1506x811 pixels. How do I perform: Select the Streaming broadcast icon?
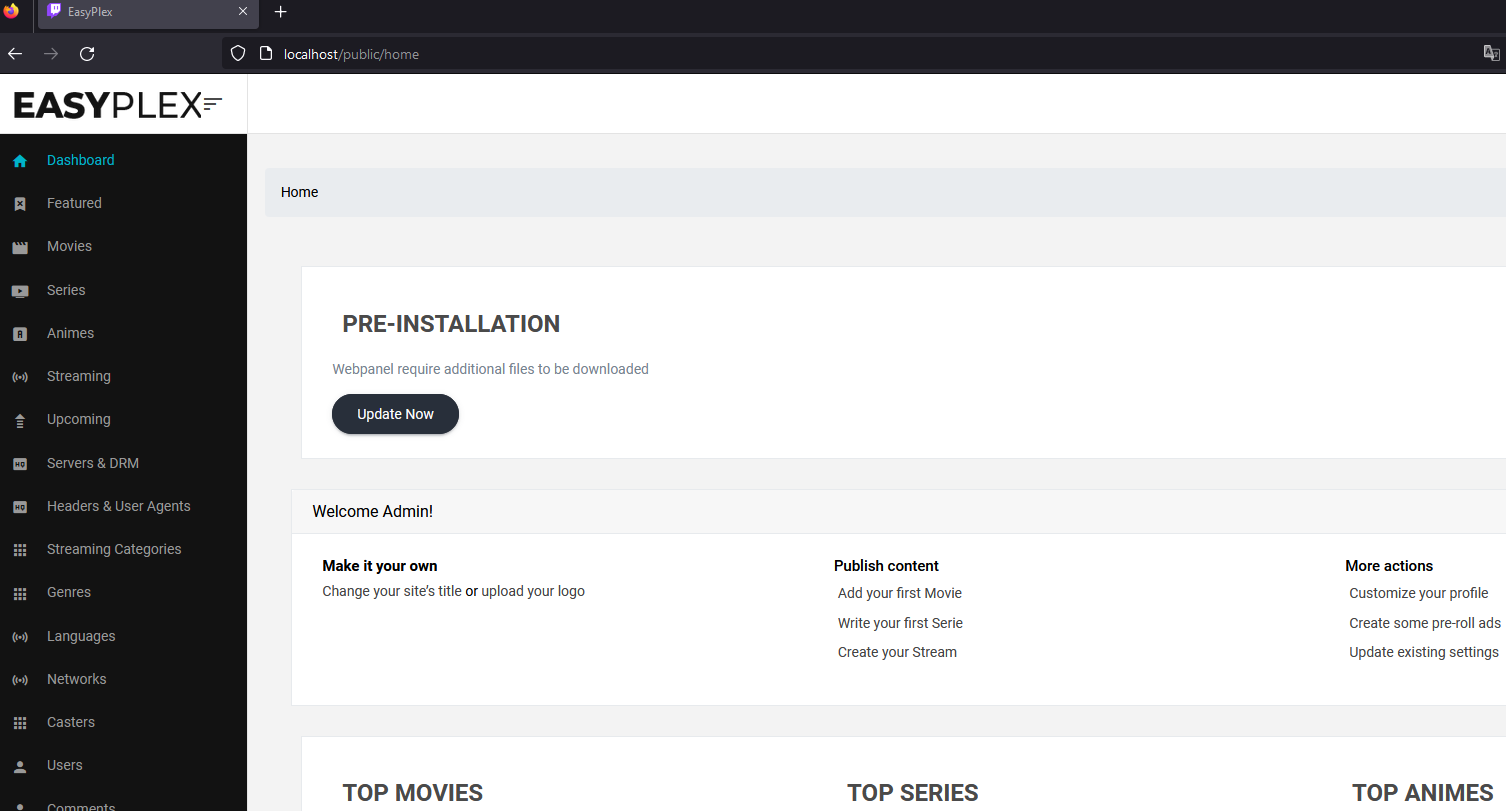click(x=20, y=376)
